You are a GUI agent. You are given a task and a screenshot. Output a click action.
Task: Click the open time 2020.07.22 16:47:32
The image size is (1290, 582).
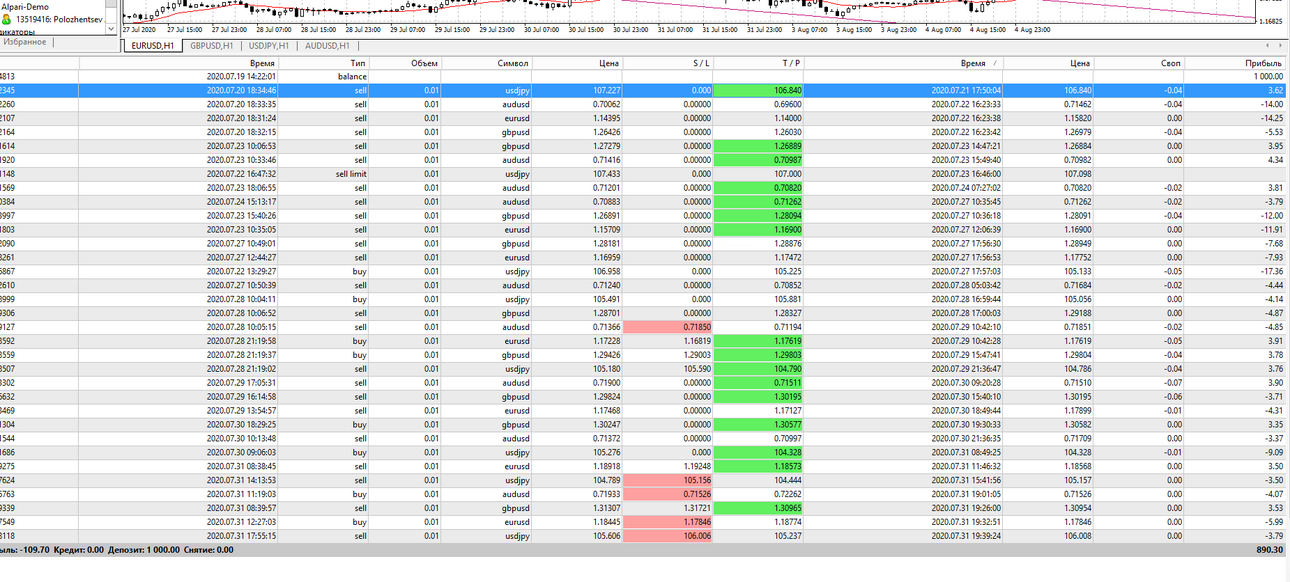(x=241, y=173)
